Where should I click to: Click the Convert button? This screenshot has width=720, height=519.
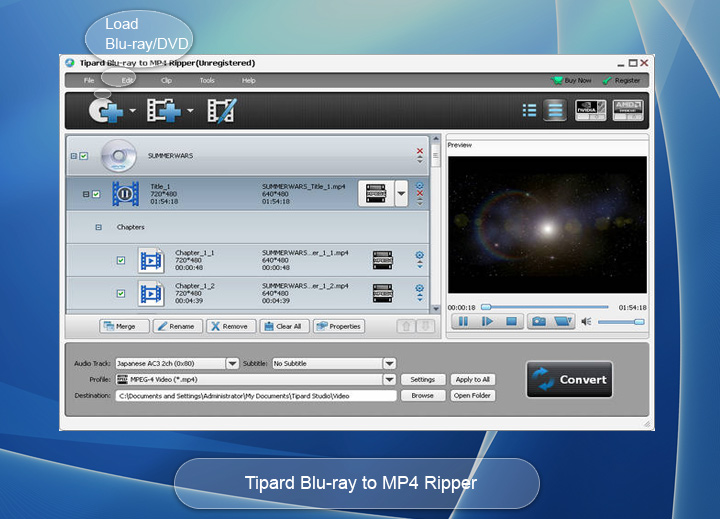coord(569,379)
